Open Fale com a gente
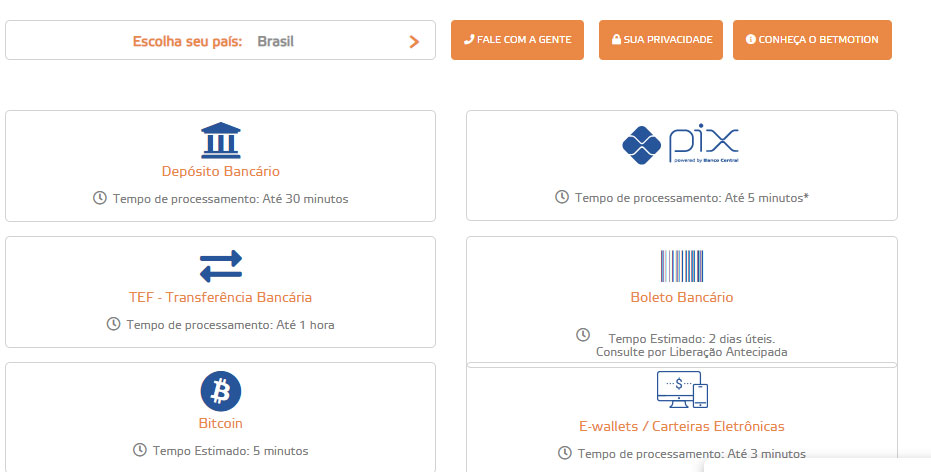Image resolution: width=931 pixels, height=472 pixels. pos(517,40)
